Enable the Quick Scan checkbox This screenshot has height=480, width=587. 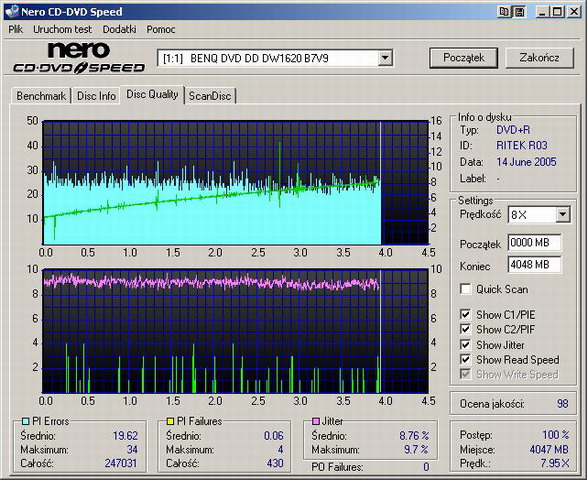[x=465, y=289]
